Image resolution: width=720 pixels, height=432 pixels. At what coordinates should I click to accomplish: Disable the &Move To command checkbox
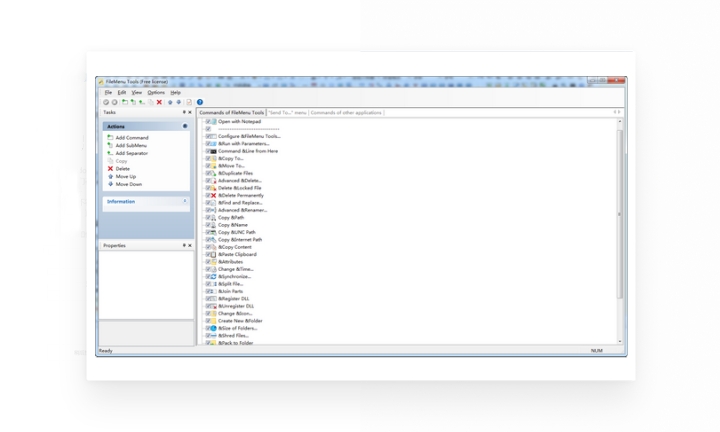[x=208, y=166]
